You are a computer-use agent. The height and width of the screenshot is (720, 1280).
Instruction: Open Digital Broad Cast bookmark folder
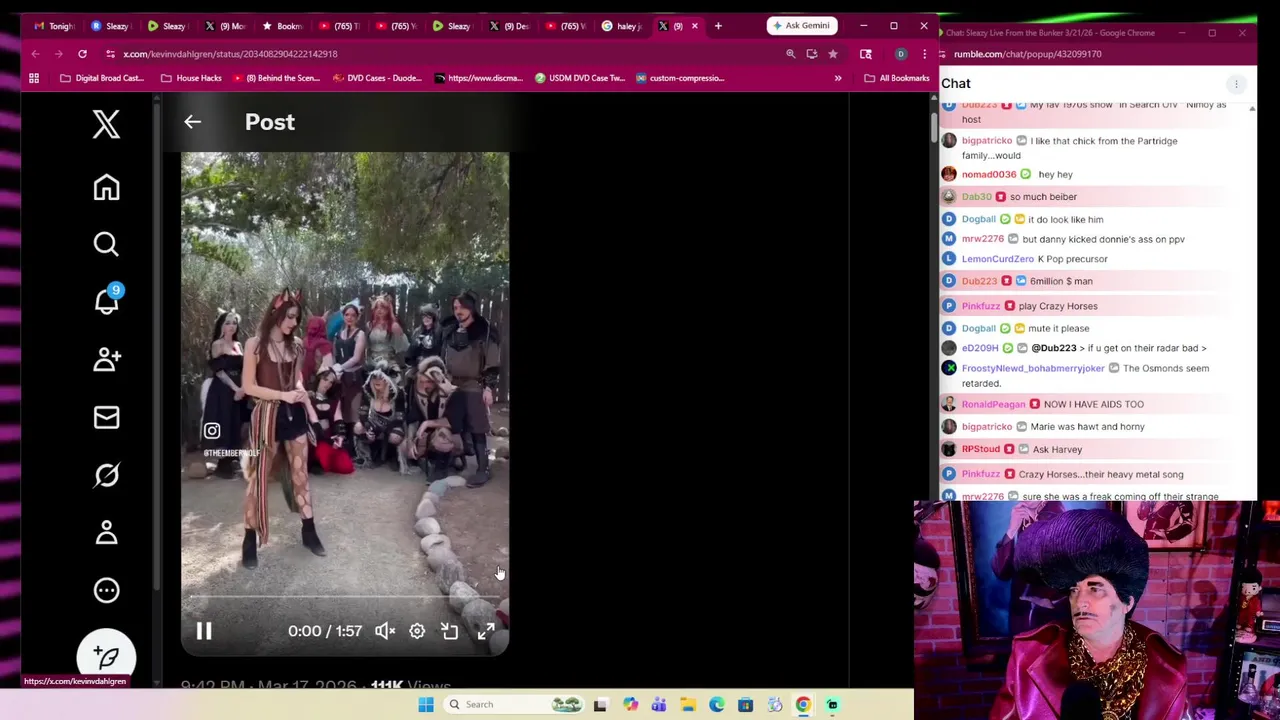(102, 78)
